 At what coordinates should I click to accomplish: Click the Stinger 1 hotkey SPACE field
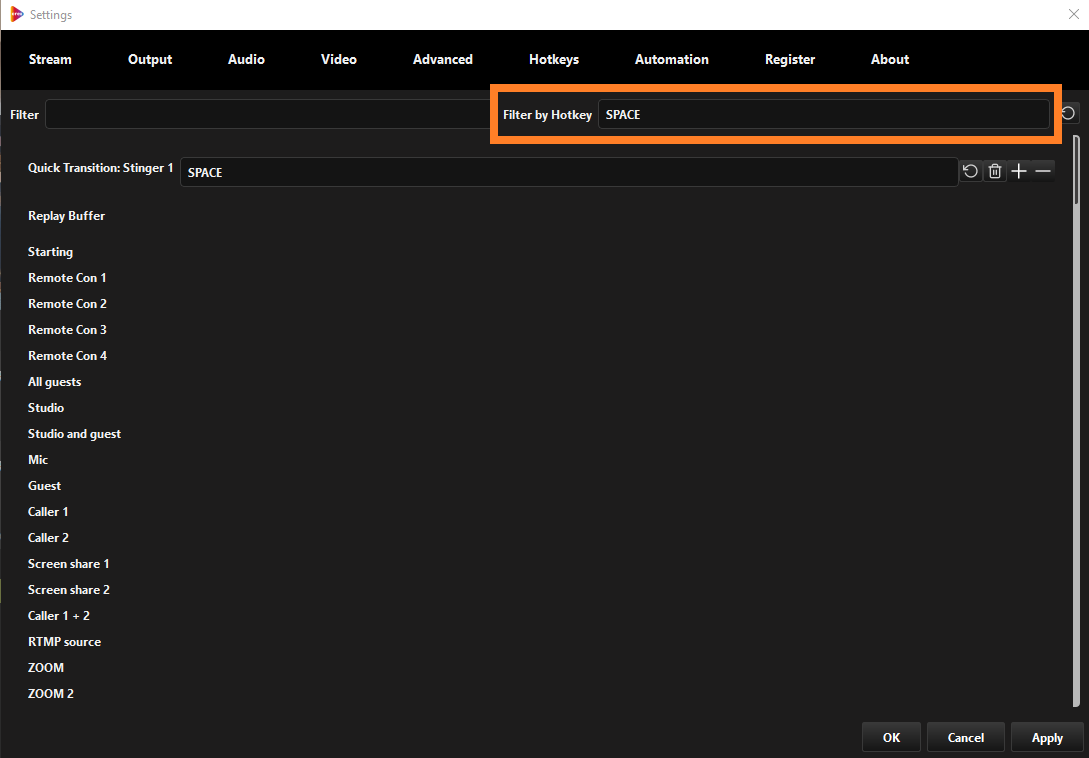[x=570, y=172]
